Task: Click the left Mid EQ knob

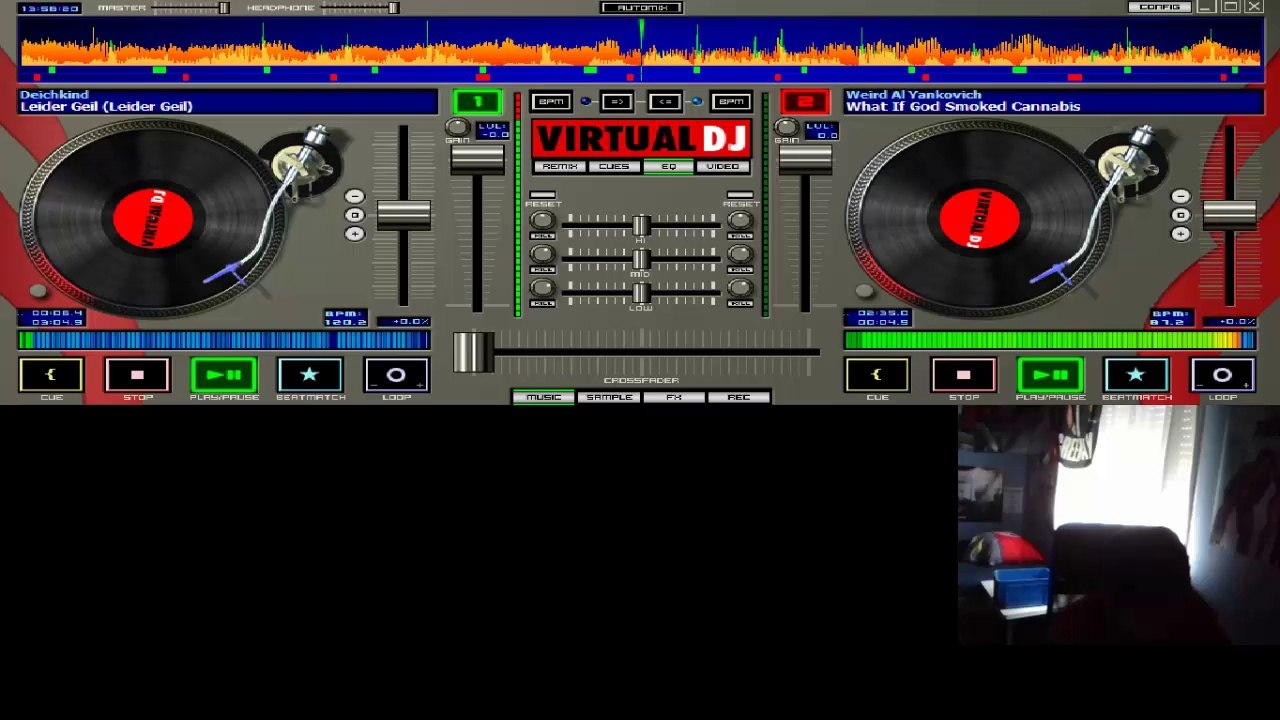Action: [542, 255]
